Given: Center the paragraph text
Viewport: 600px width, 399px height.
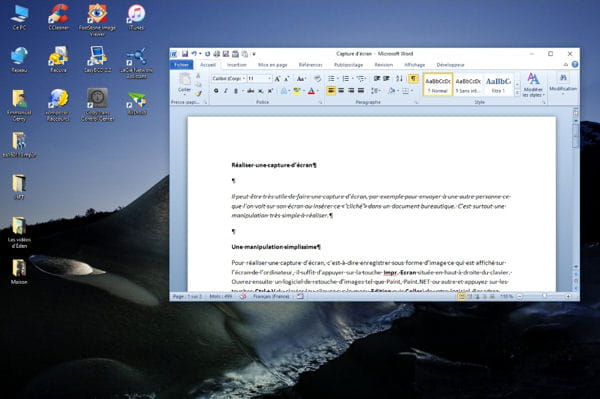Looking at the screenshot, I should click(341, 91).
